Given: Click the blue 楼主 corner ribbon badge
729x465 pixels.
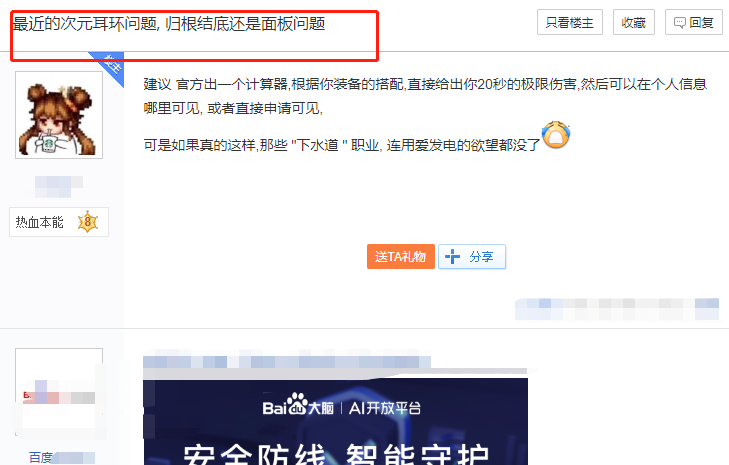Looking at the screenshot, I should [110, 65].
